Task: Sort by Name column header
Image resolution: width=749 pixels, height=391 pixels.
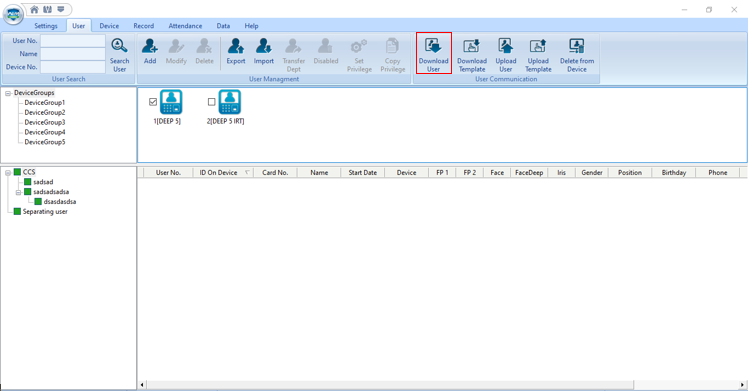Action: [319, 173]
